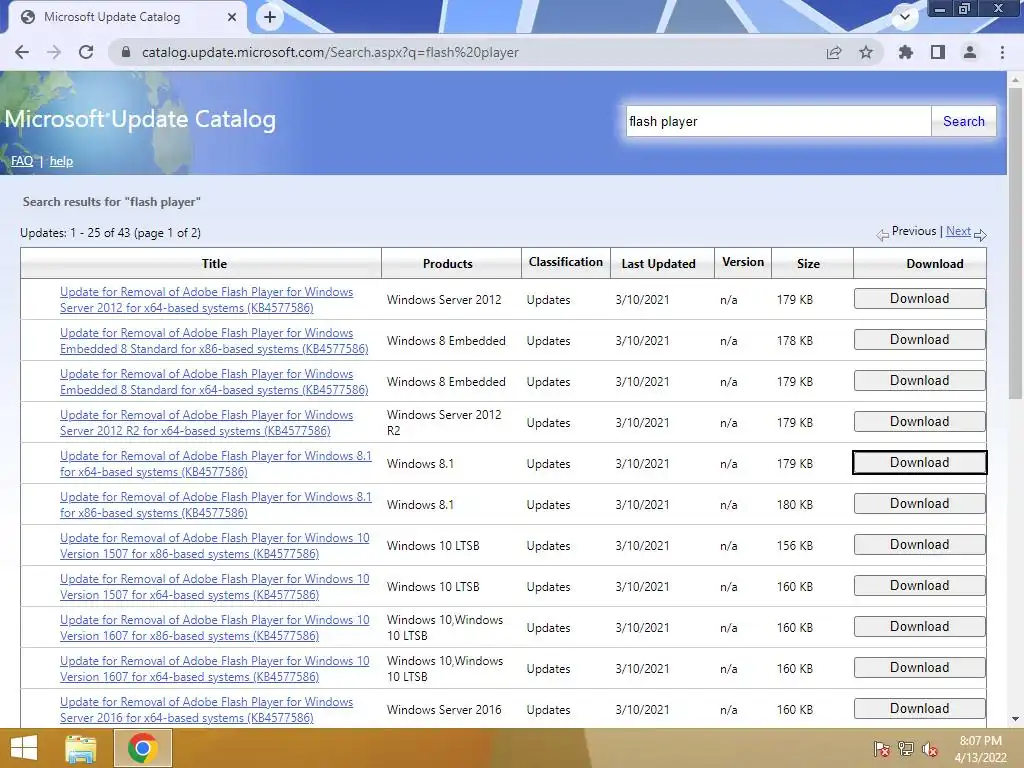Image resolution: width=1024 pixels, height=768 pixels.
Task: Open Chrome's three-dot menu
Action: [1002, 52]
